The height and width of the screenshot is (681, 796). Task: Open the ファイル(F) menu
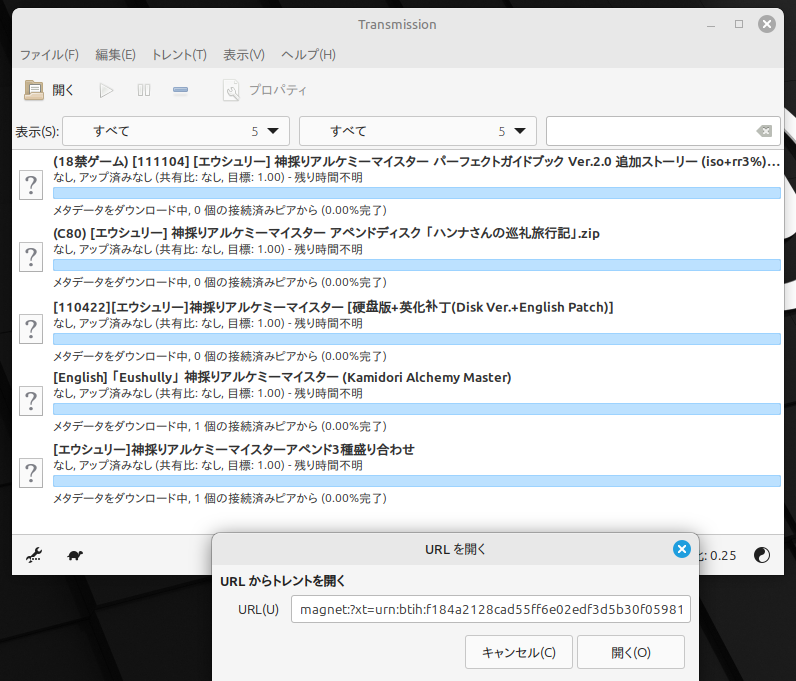(49, 55)
